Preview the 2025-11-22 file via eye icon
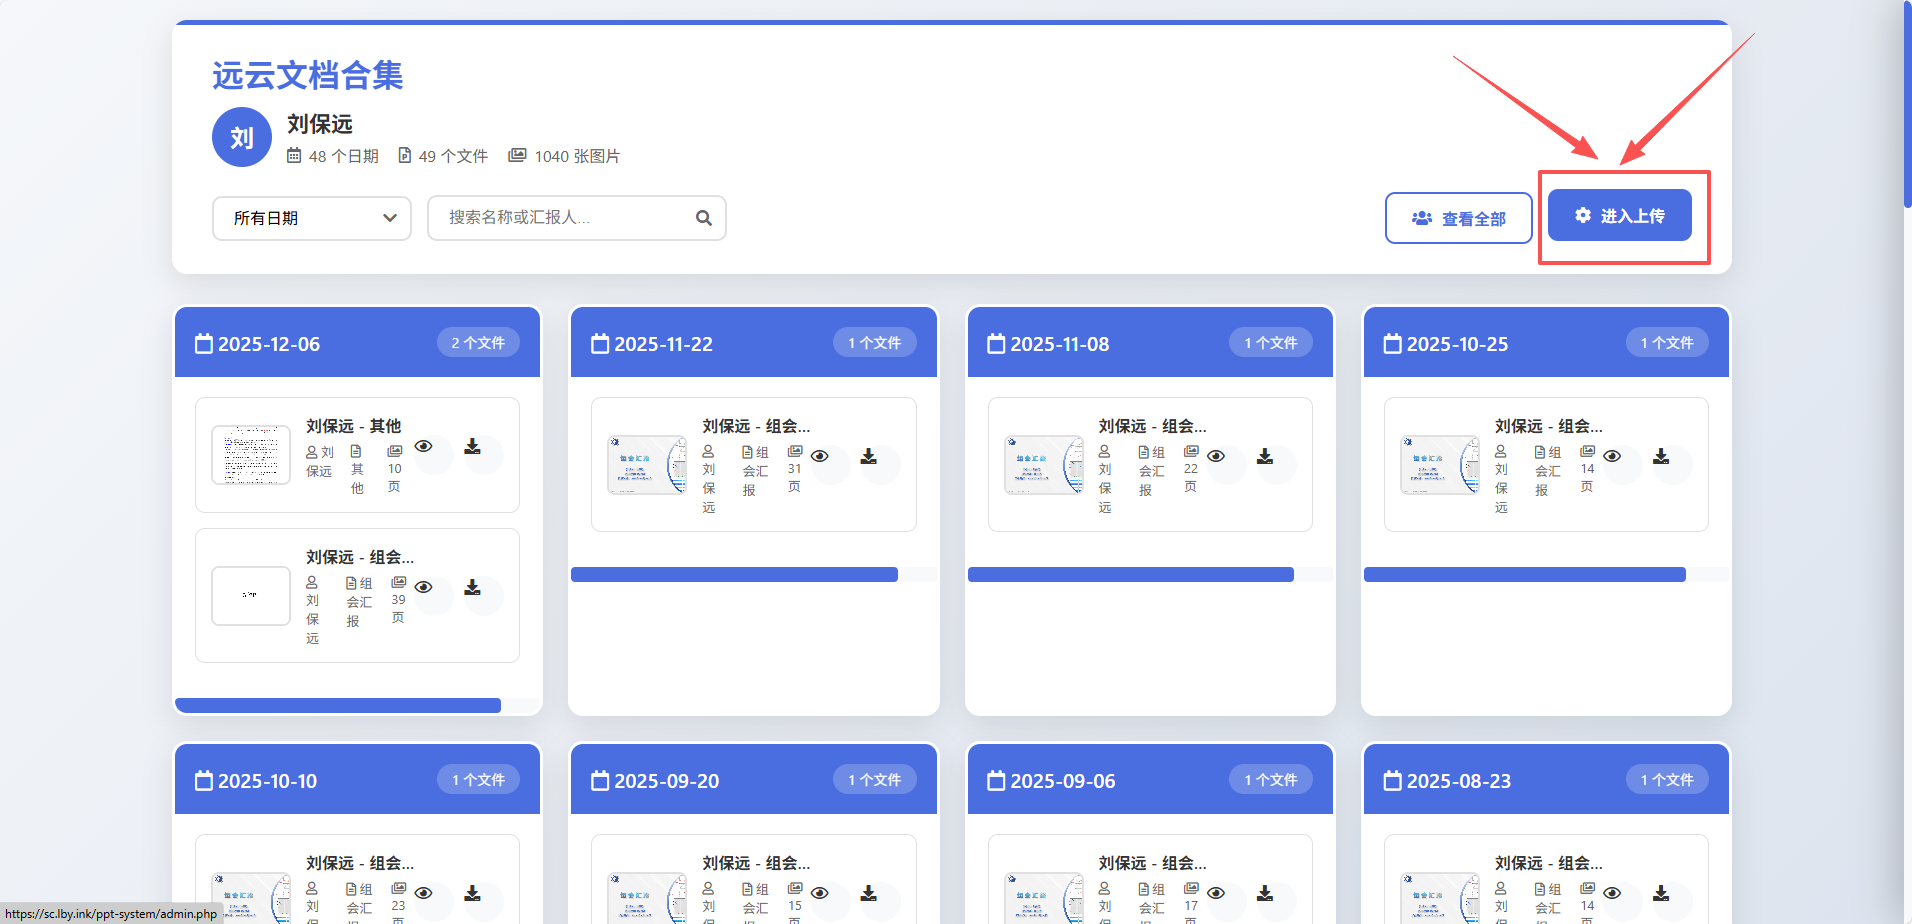This screenshot has height=924, width=1912. 820,456
